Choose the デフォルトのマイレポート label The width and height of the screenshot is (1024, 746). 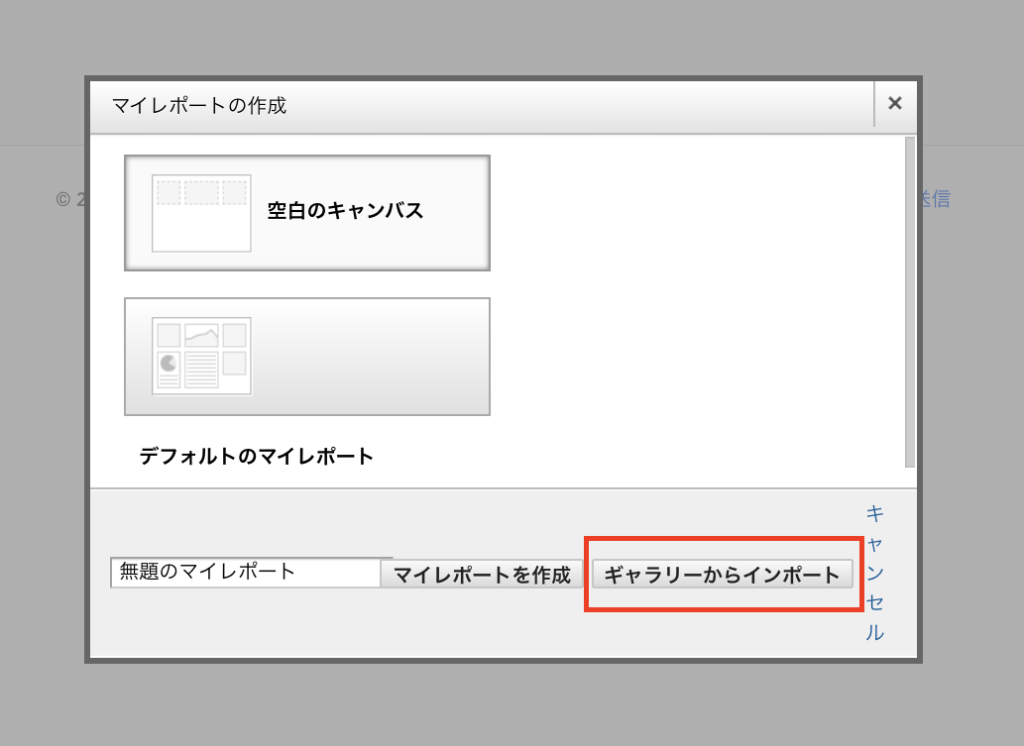[x=256, y=457]
